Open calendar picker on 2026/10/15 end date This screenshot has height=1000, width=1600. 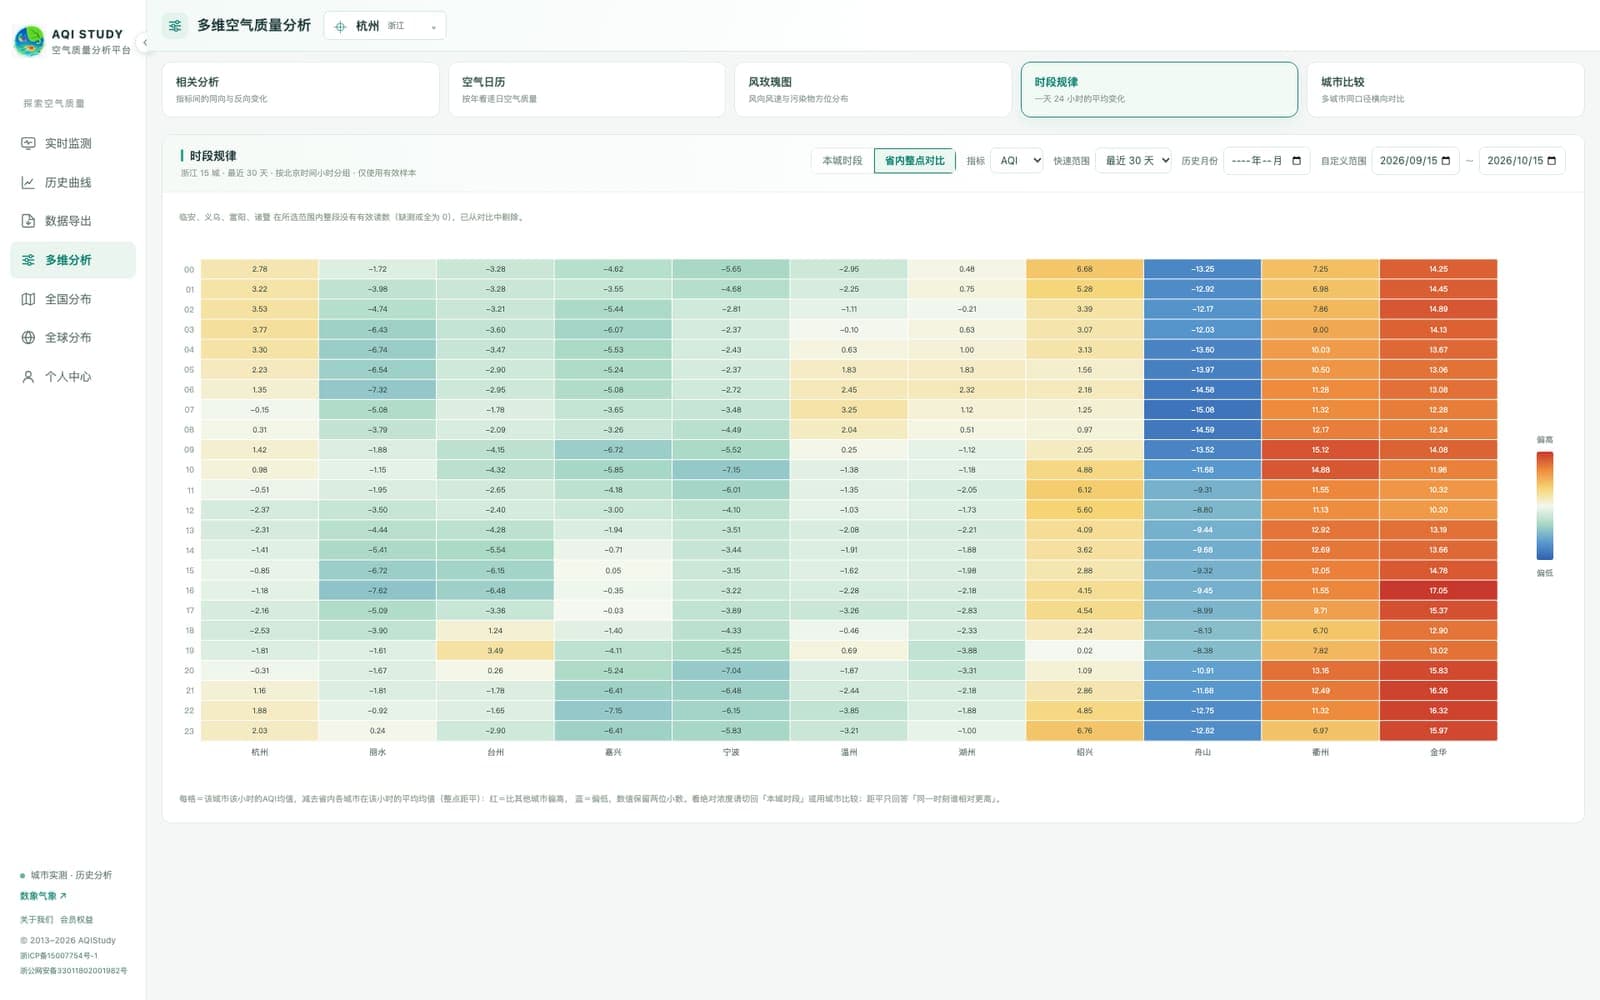(x=1552, y=161)
